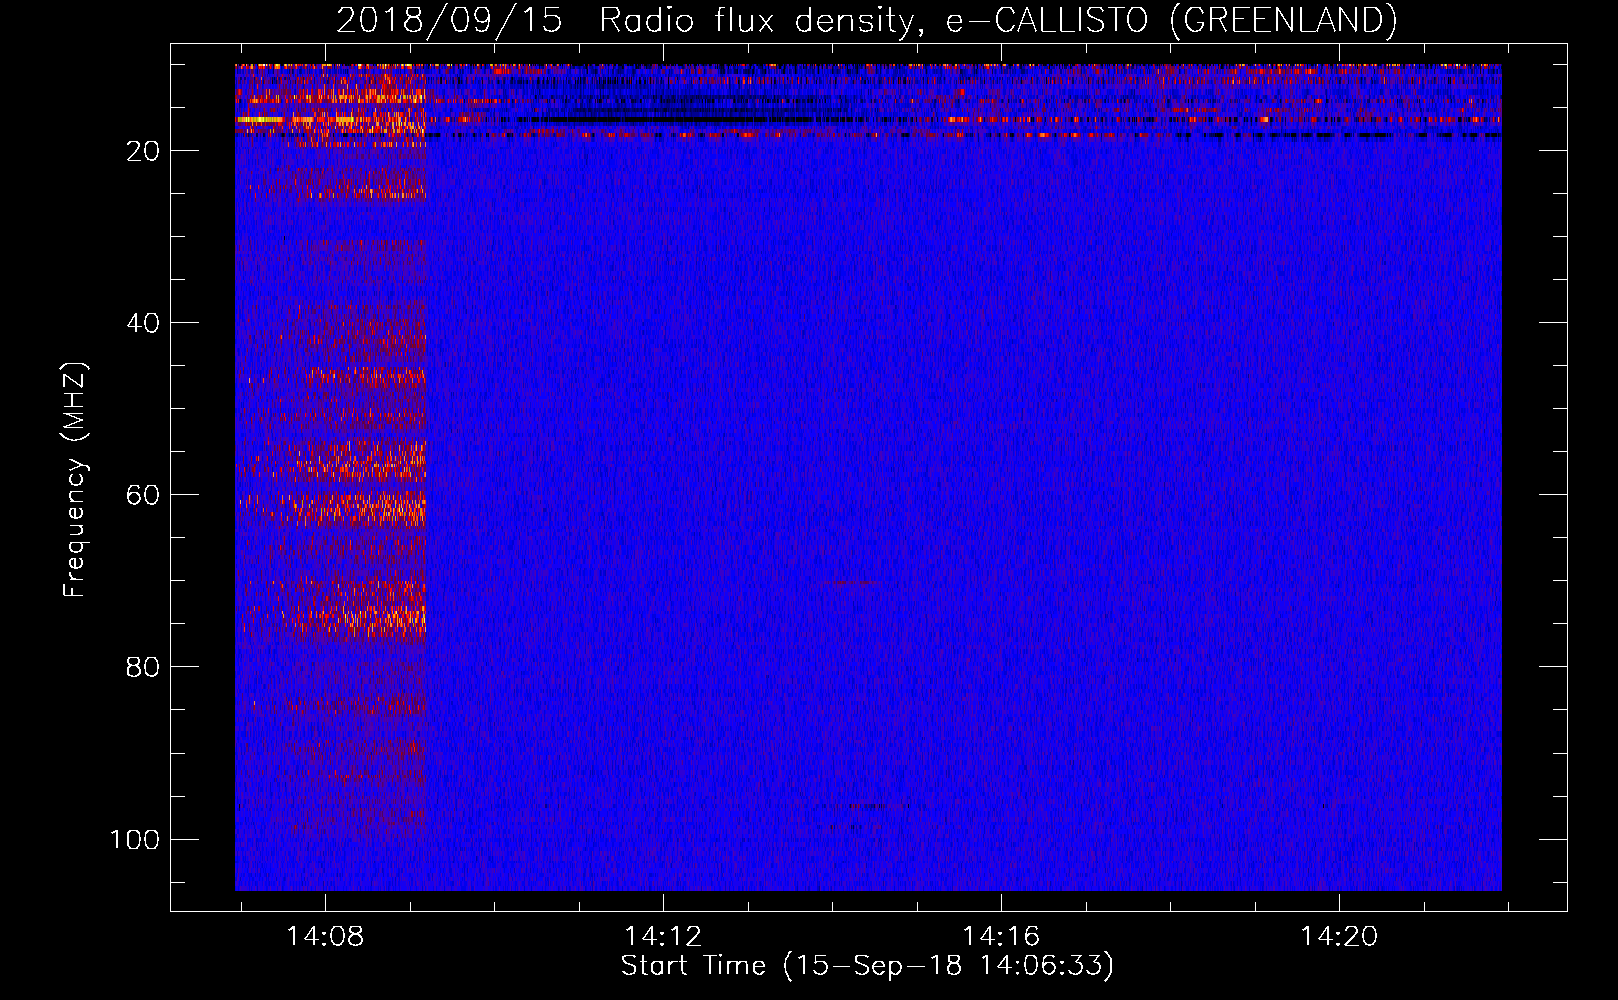Click the frequency tick label "80"
1618x1000 pixels.
click(144, 667)
